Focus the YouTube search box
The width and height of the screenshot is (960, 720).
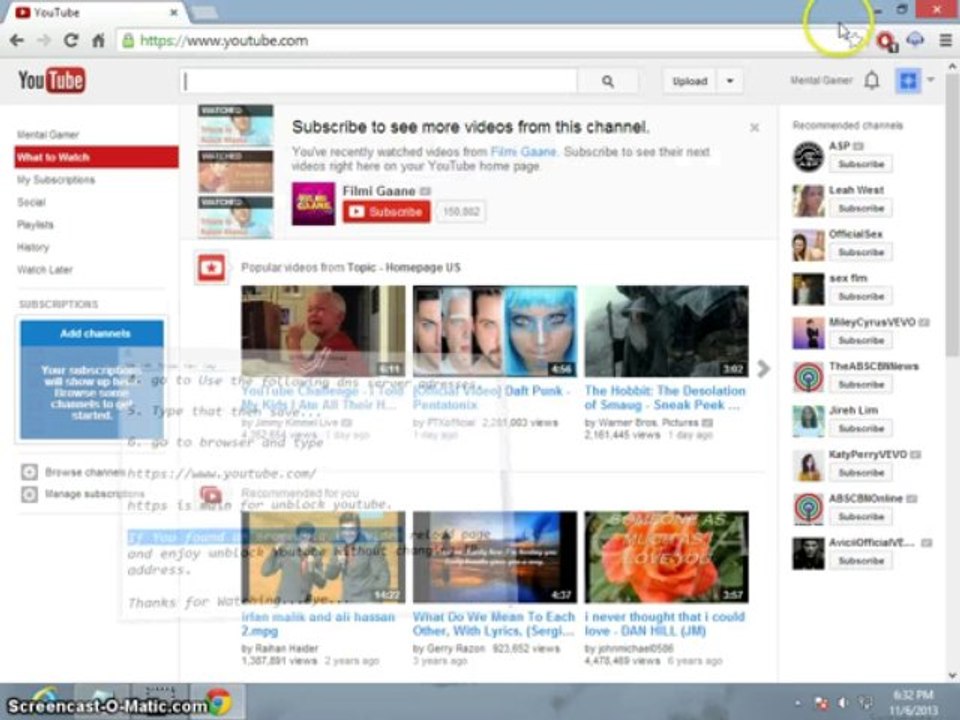click(378, 81)
